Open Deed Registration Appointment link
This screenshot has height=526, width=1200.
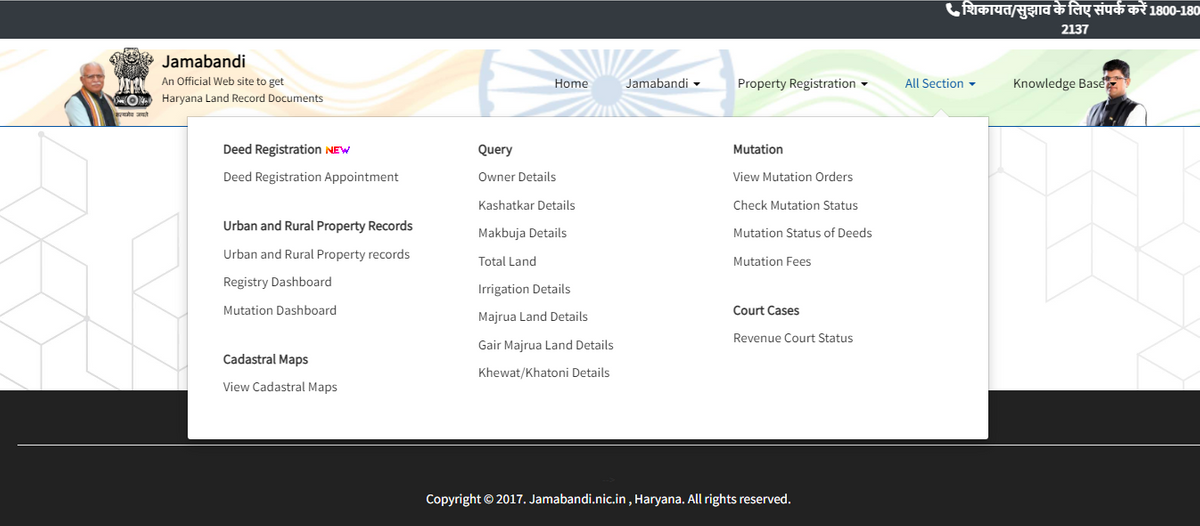pos(311,177)
